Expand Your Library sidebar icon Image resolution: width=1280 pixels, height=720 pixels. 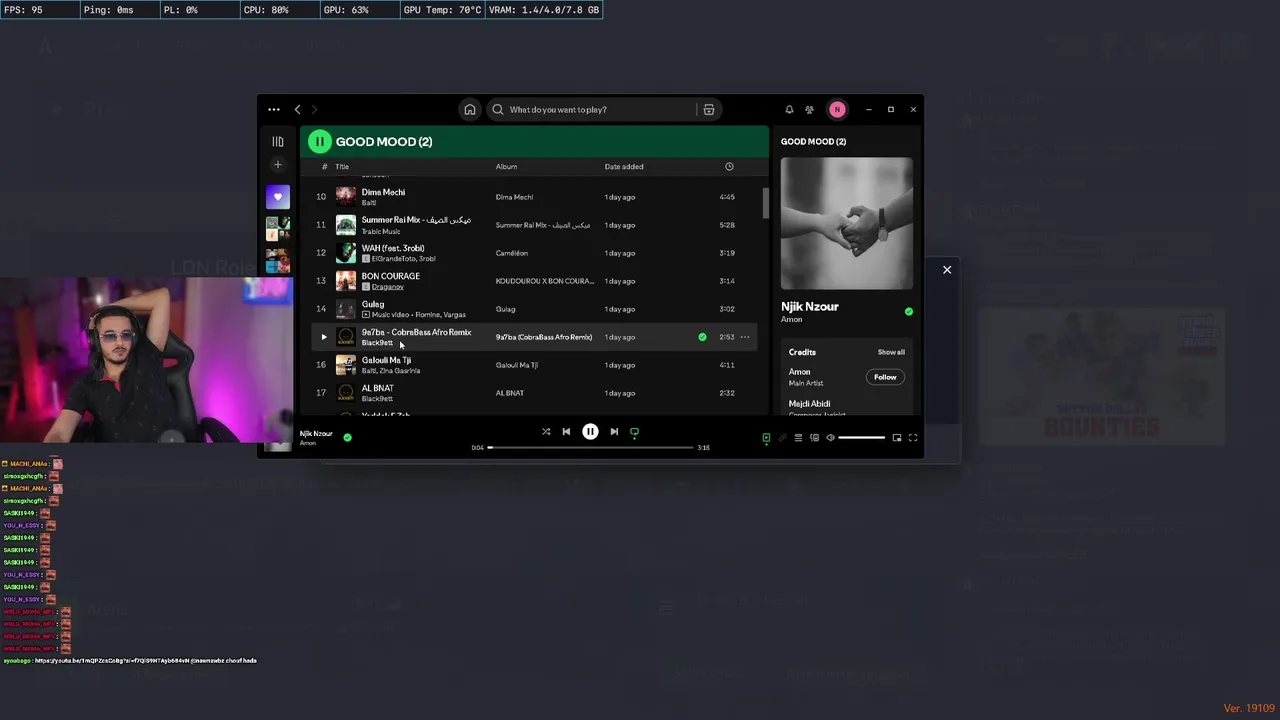pyautogui.click(x=278, y=142)
